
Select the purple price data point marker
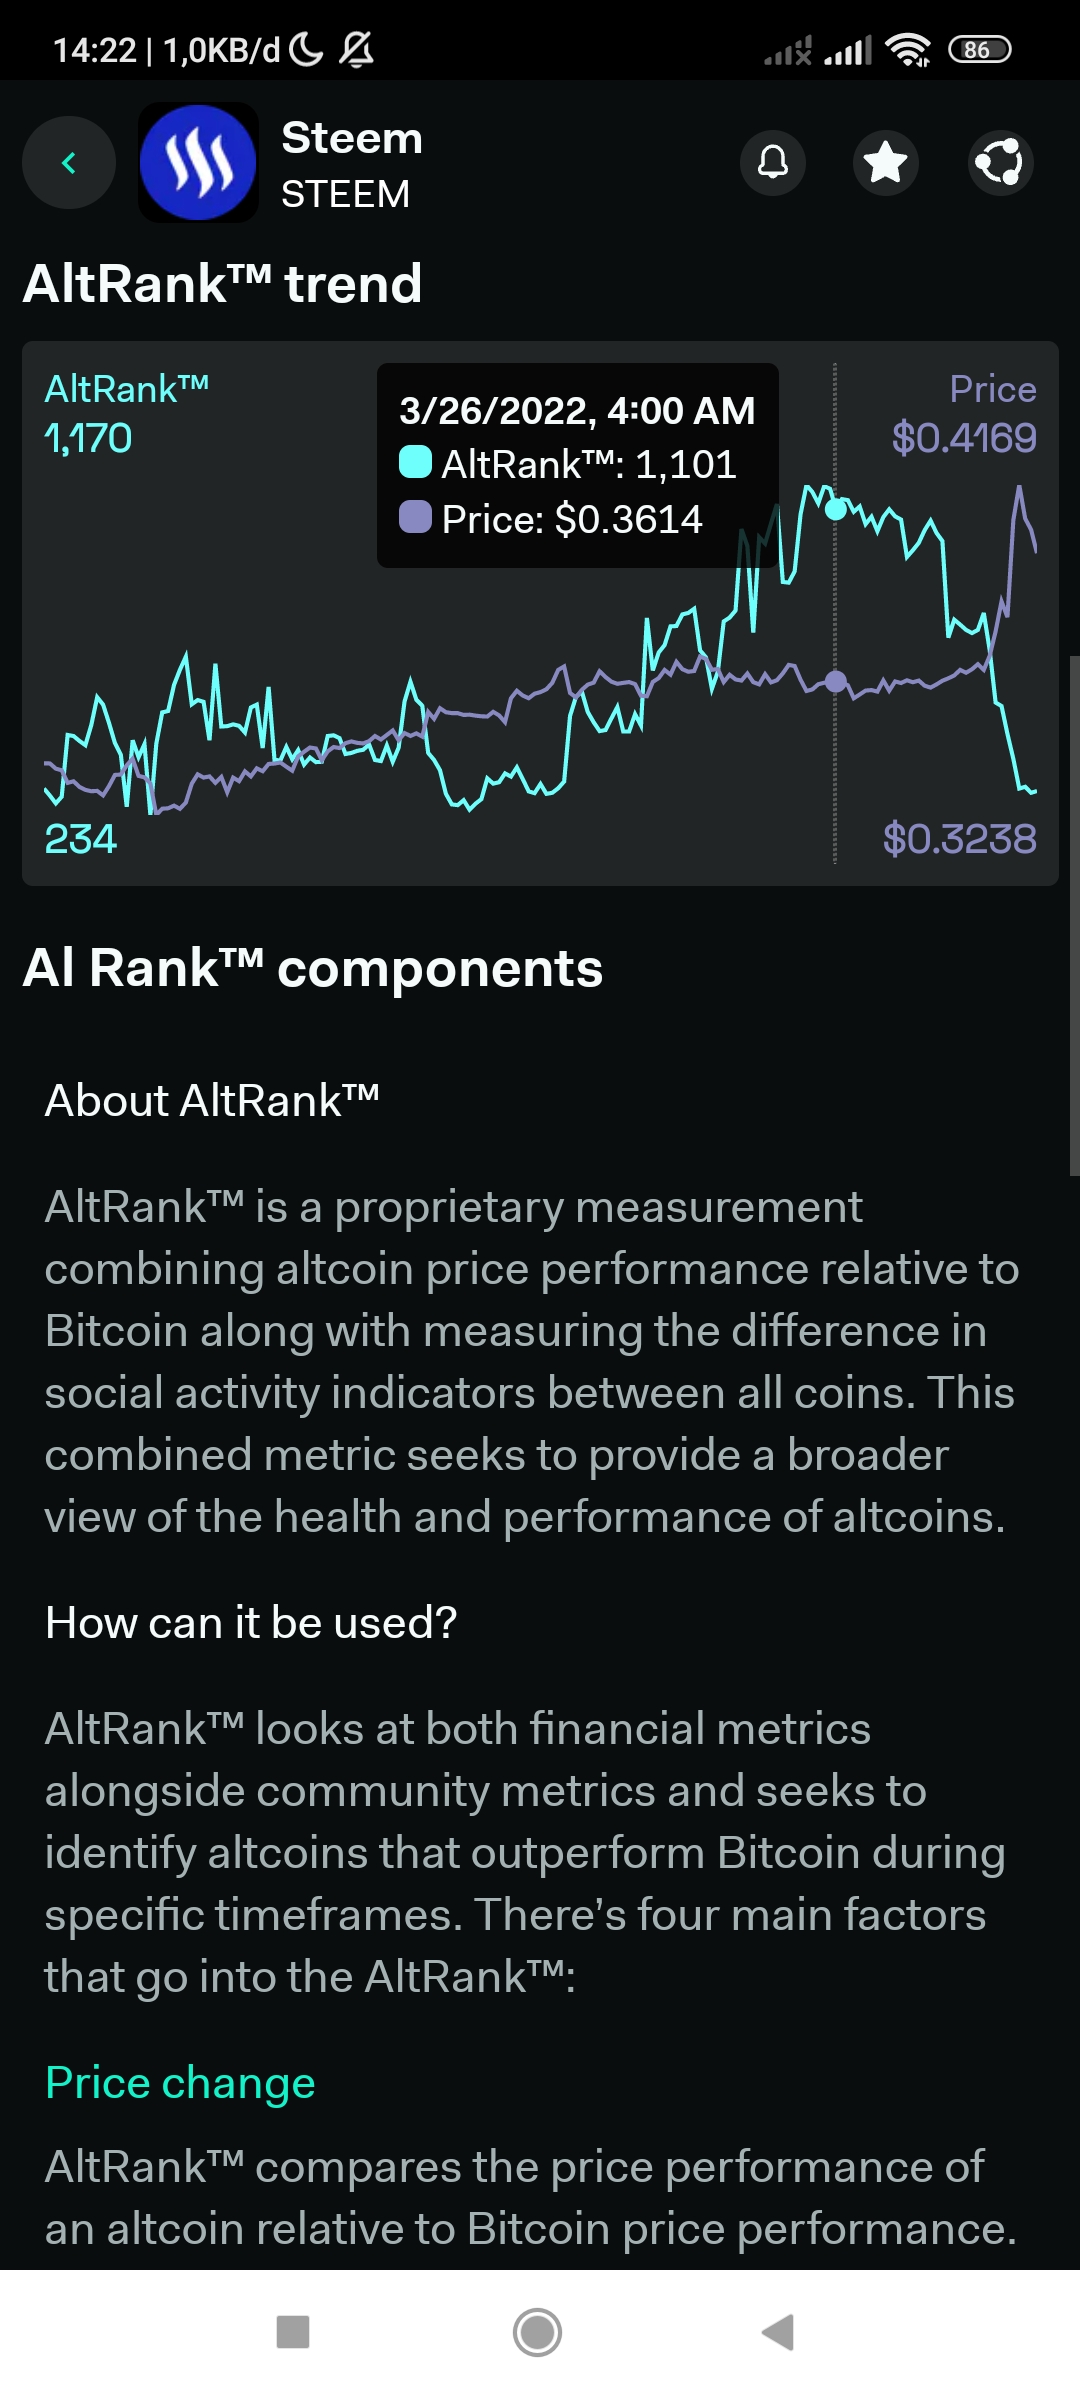click(x=835, y=682)
